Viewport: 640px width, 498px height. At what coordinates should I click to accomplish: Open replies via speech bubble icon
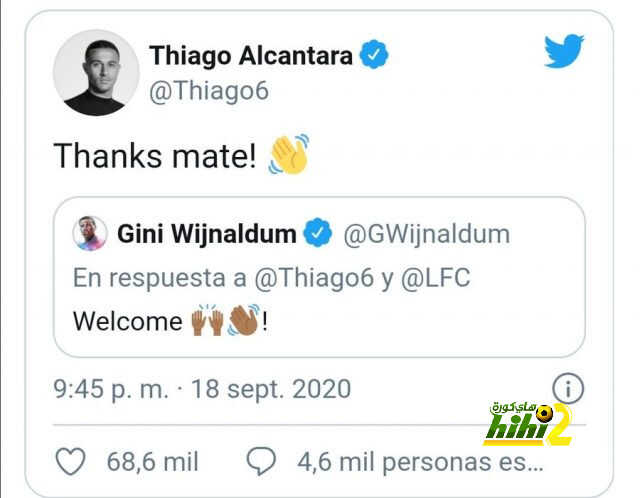coord(261,461)
